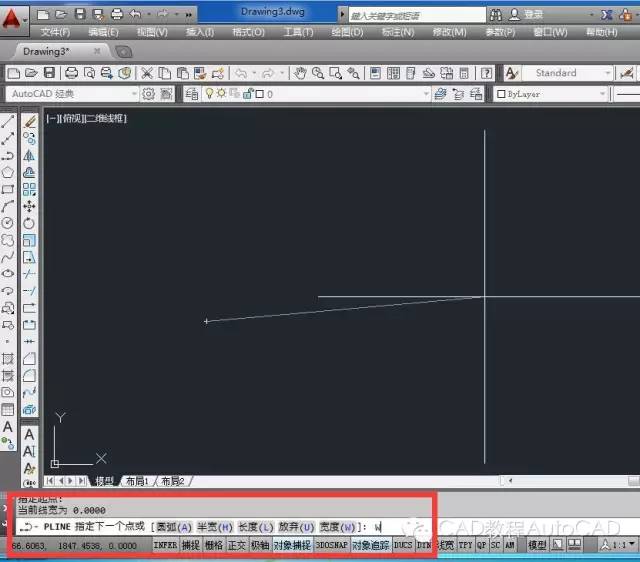
Task: Select the Offset modify tool
Action: click(29, 172)
